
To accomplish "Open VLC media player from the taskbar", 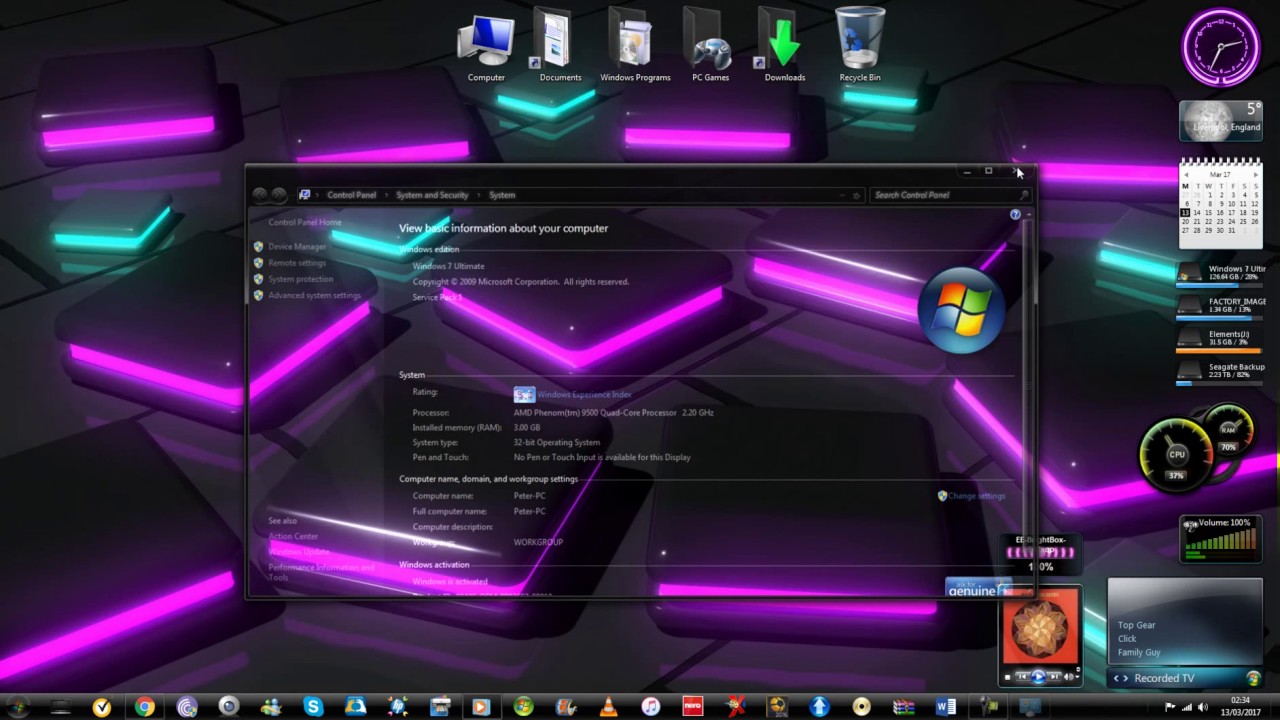I will click(608, 707).
